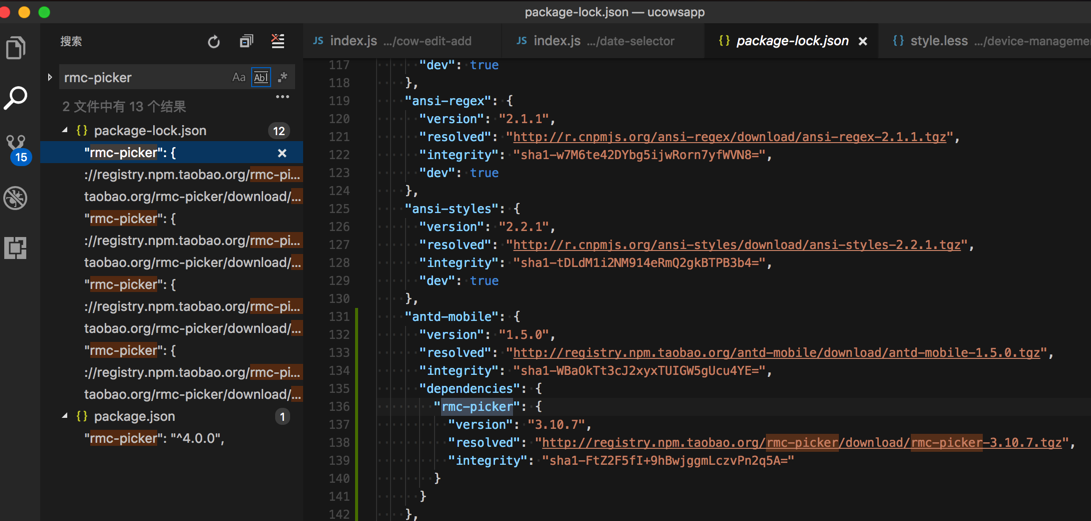Image resolution: width=1091 pixels, height=521 pixels.
Task: Toggle Match Whole Word option in search
Action: click(x=260, y=77)
